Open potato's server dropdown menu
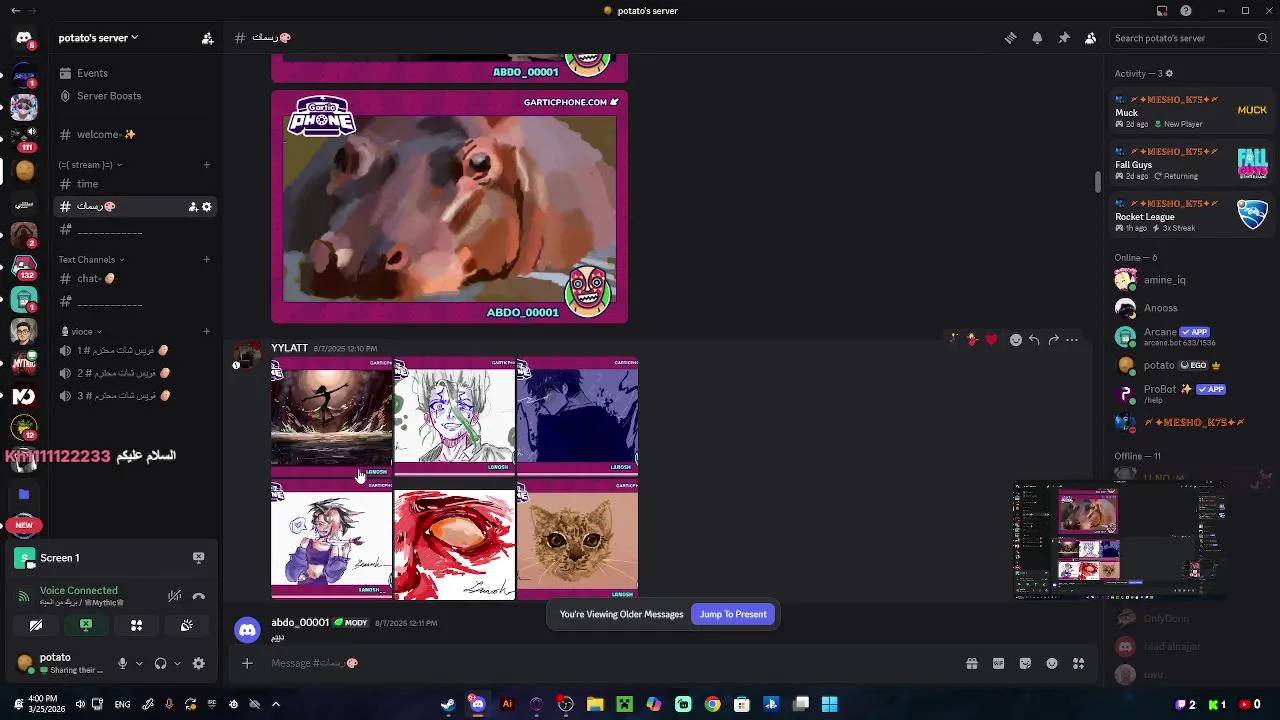 click(x=98, y=38)
